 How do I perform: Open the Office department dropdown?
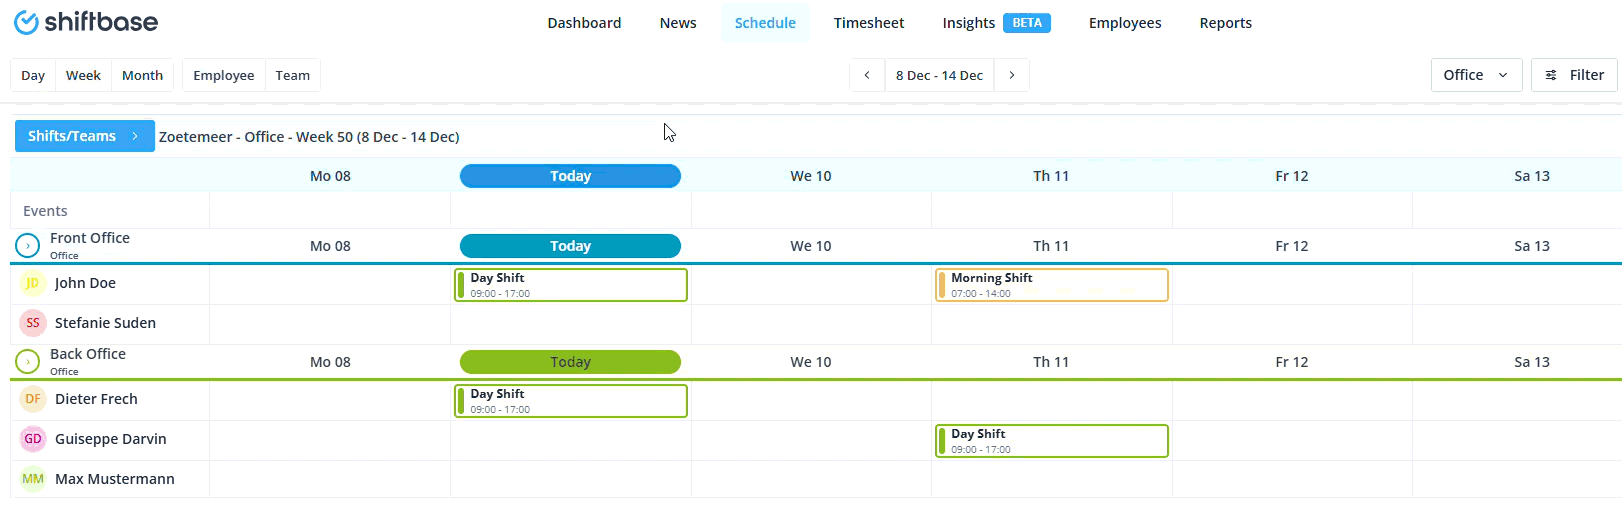click(x=1476, y=75)
